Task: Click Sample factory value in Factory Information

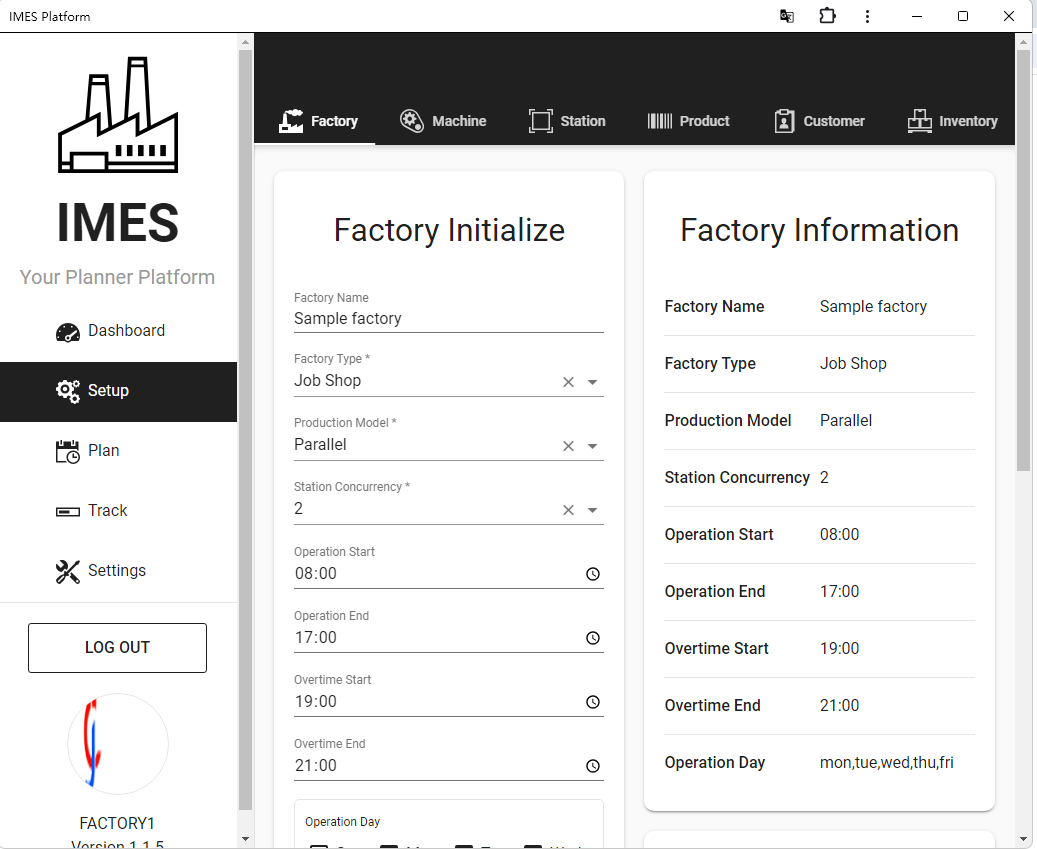Action: coord(873,307)
